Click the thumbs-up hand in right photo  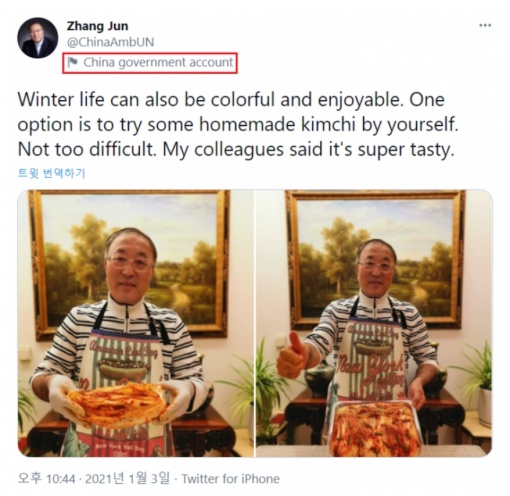(x=293, y=355)
